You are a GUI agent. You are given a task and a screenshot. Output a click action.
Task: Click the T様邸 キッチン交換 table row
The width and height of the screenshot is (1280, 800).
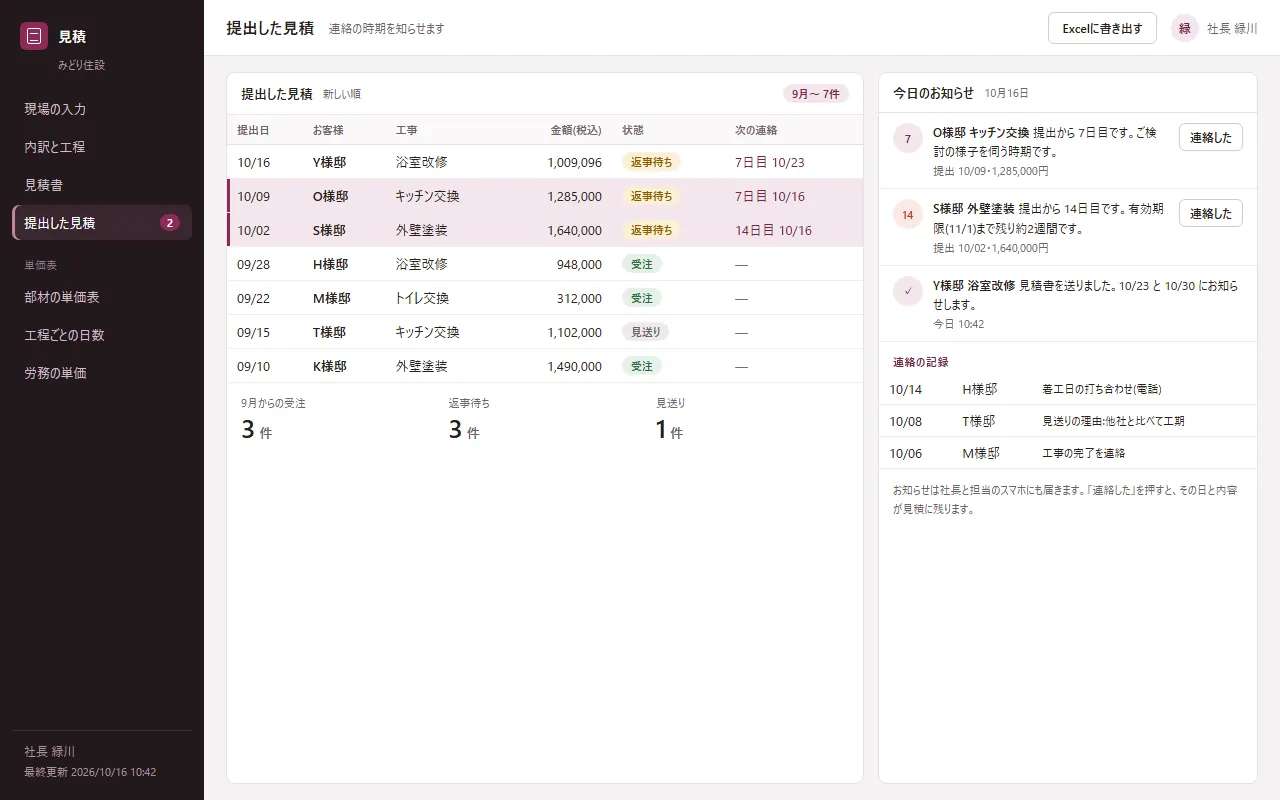(x=545, y=332)
